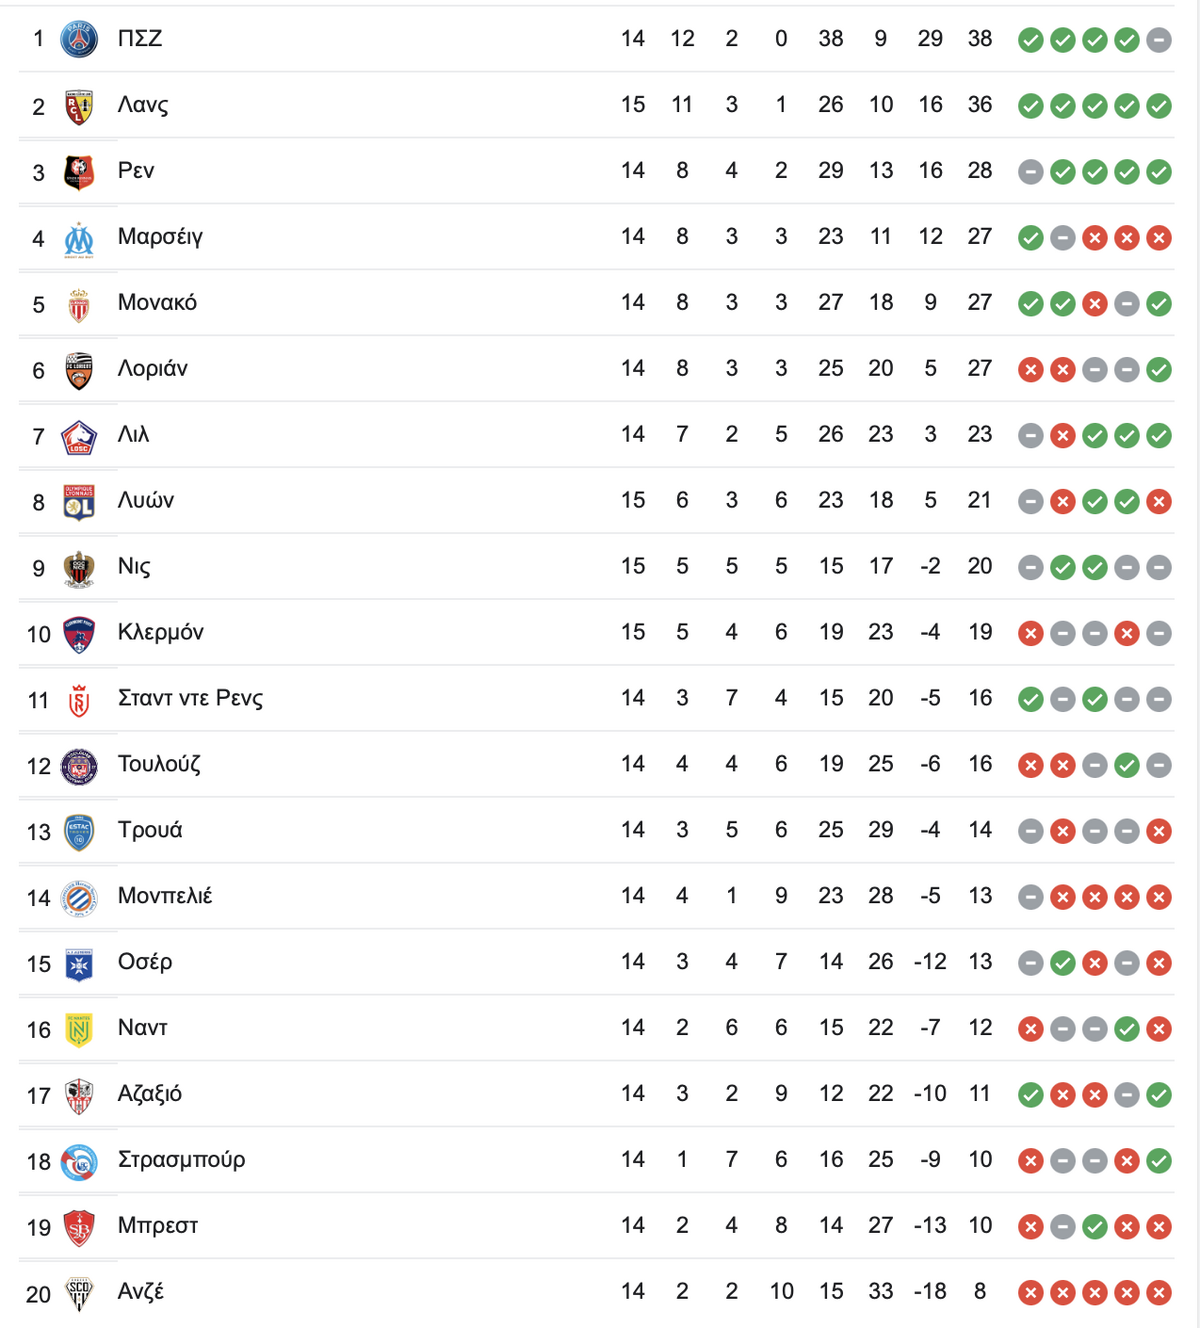Click Αζαξιό's first green win form icon
1200x1328 pixels.
pos(1031,1095)
